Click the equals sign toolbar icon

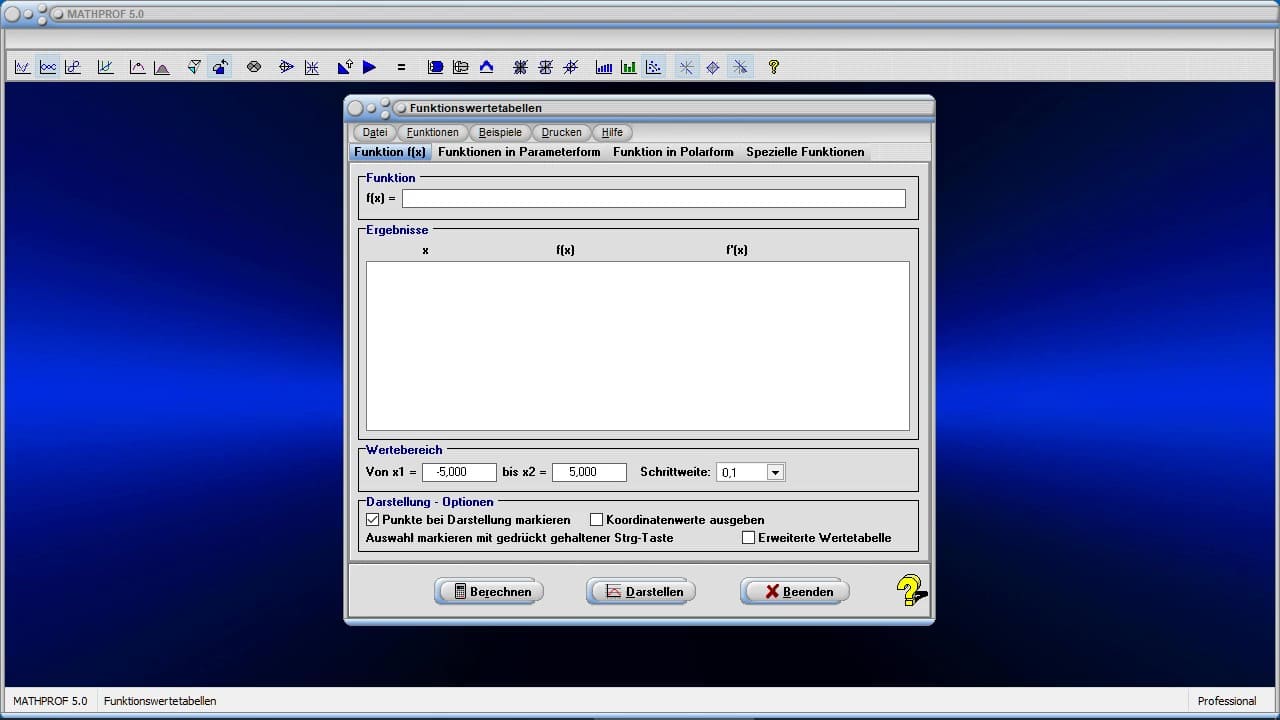click(401, 67)
